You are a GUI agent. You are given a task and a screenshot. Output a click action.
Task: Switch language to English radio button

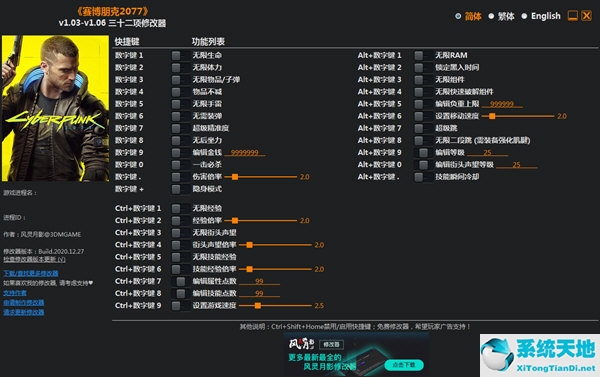(x=524, y=16)
